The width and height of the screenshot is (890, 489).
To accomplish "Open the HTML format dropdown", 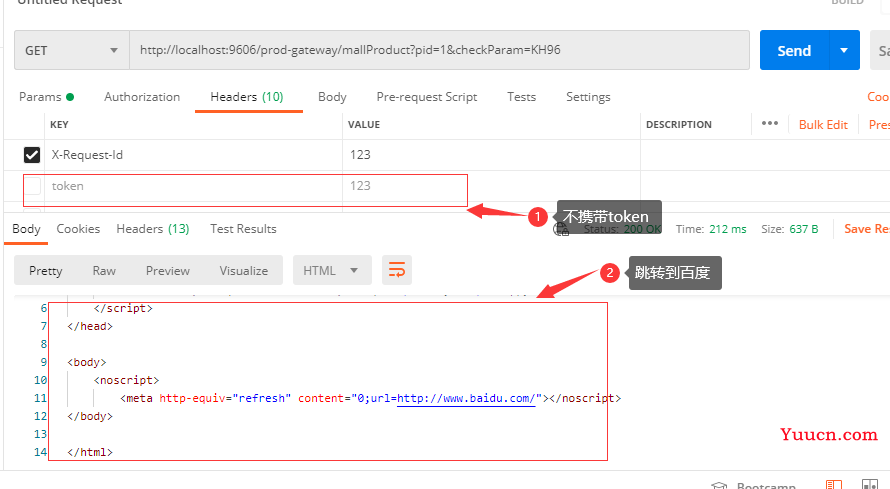I will click(332, 271).
